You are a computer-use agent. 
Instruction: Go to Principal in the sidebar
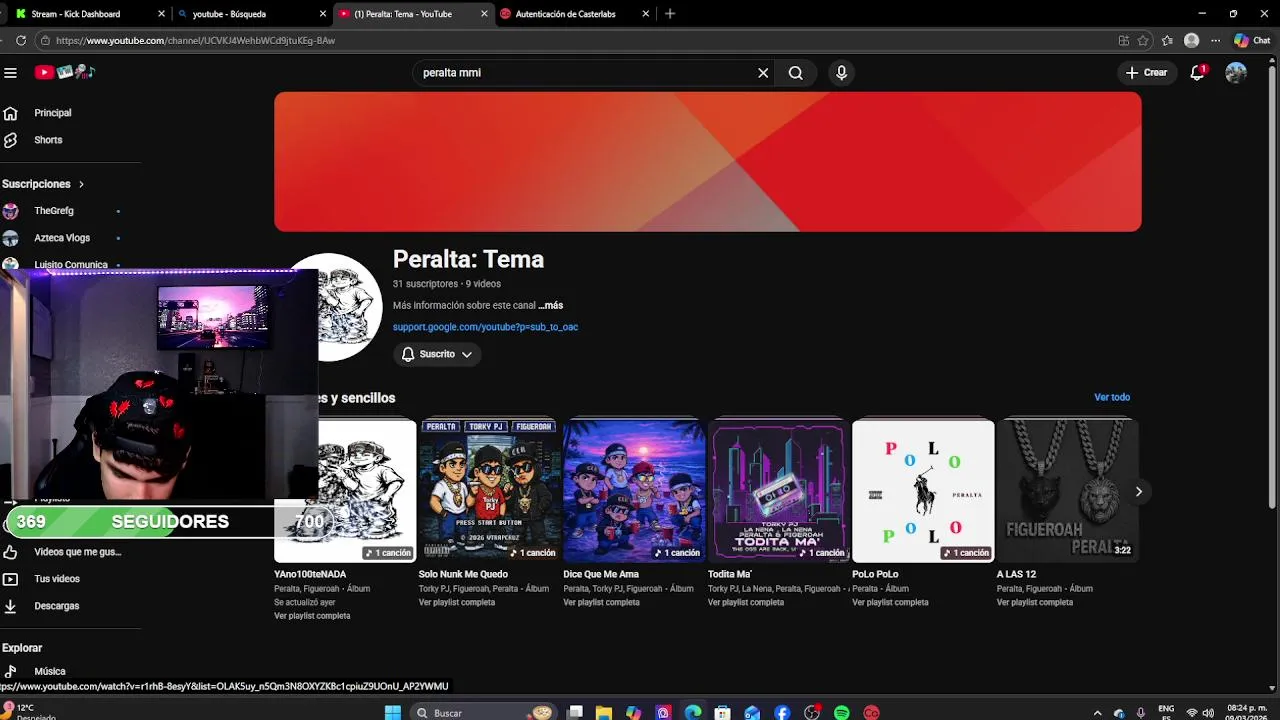tap(52, 113)
